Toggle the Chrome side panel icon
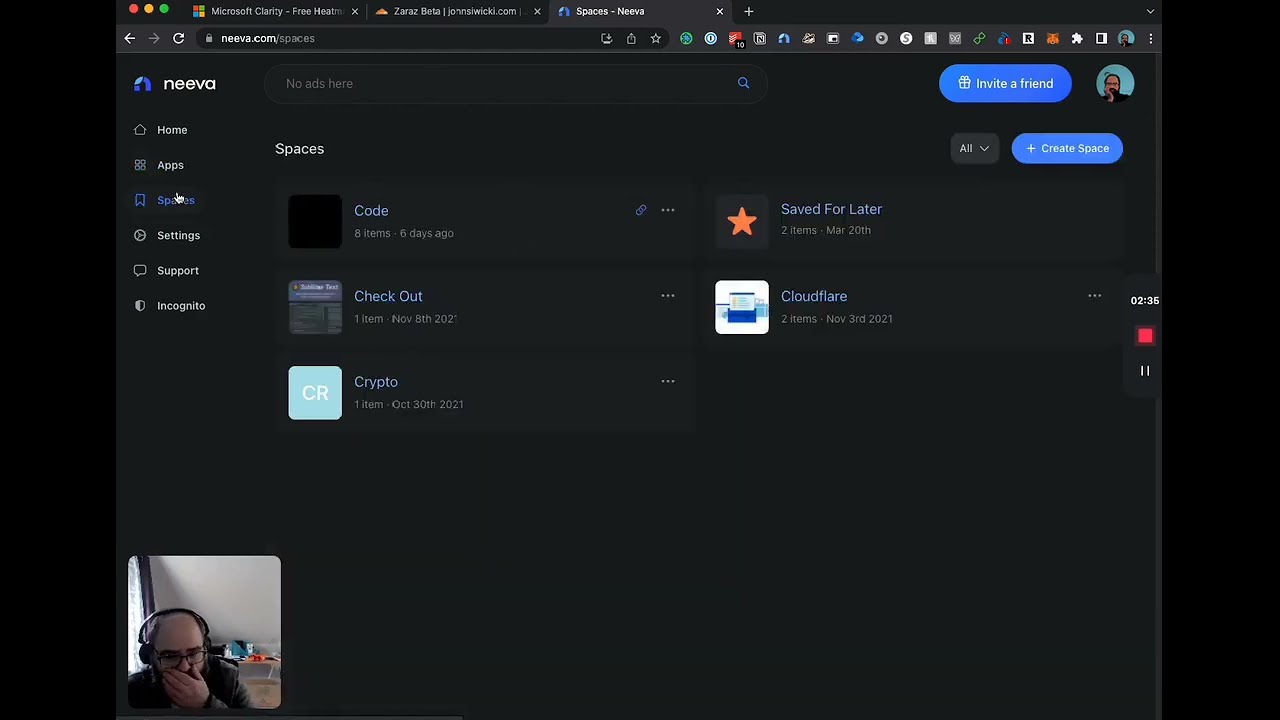Image resolution: width=1280 pixels, height=720 pixels. point(1101,38)
